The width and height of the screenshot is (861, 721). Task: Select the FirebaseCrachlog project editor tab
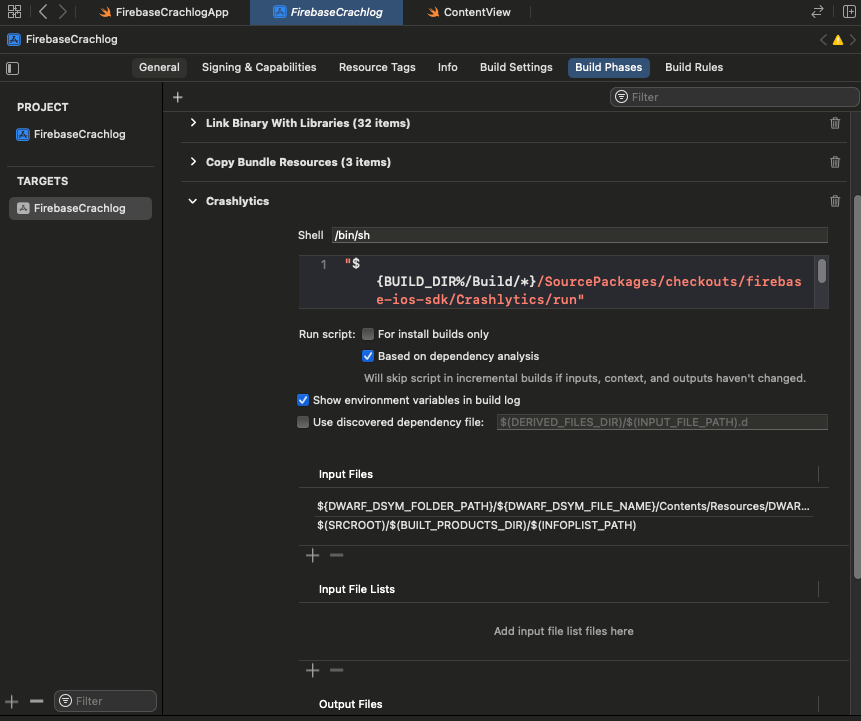tap(327, 12)
